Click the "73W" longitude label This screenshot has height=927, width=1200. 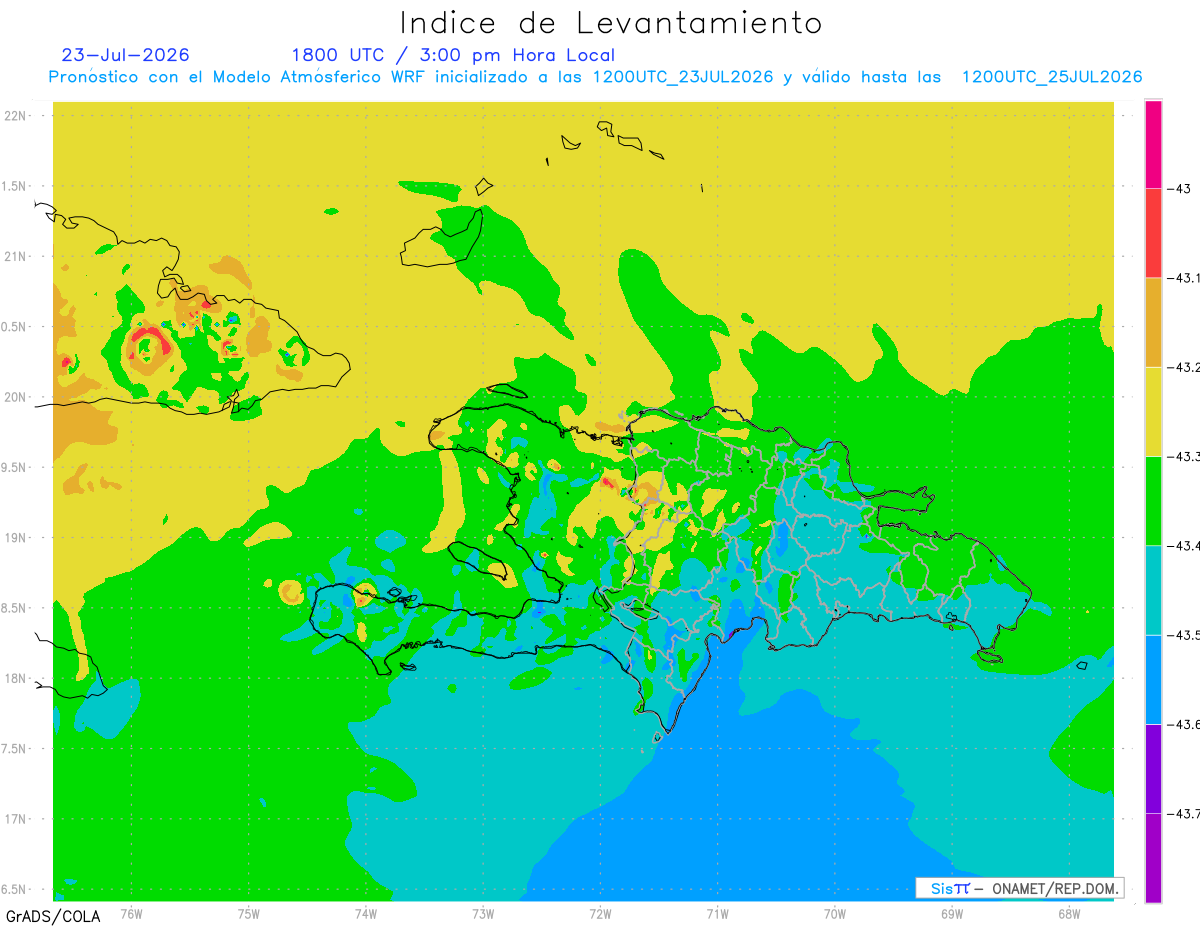tap(482, 913)
